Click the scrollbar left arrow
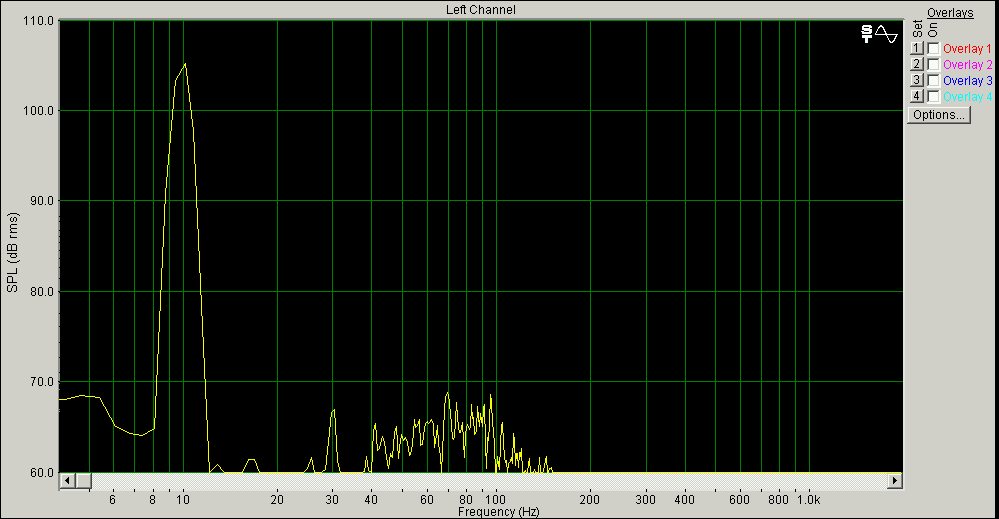 pos(67,480)
